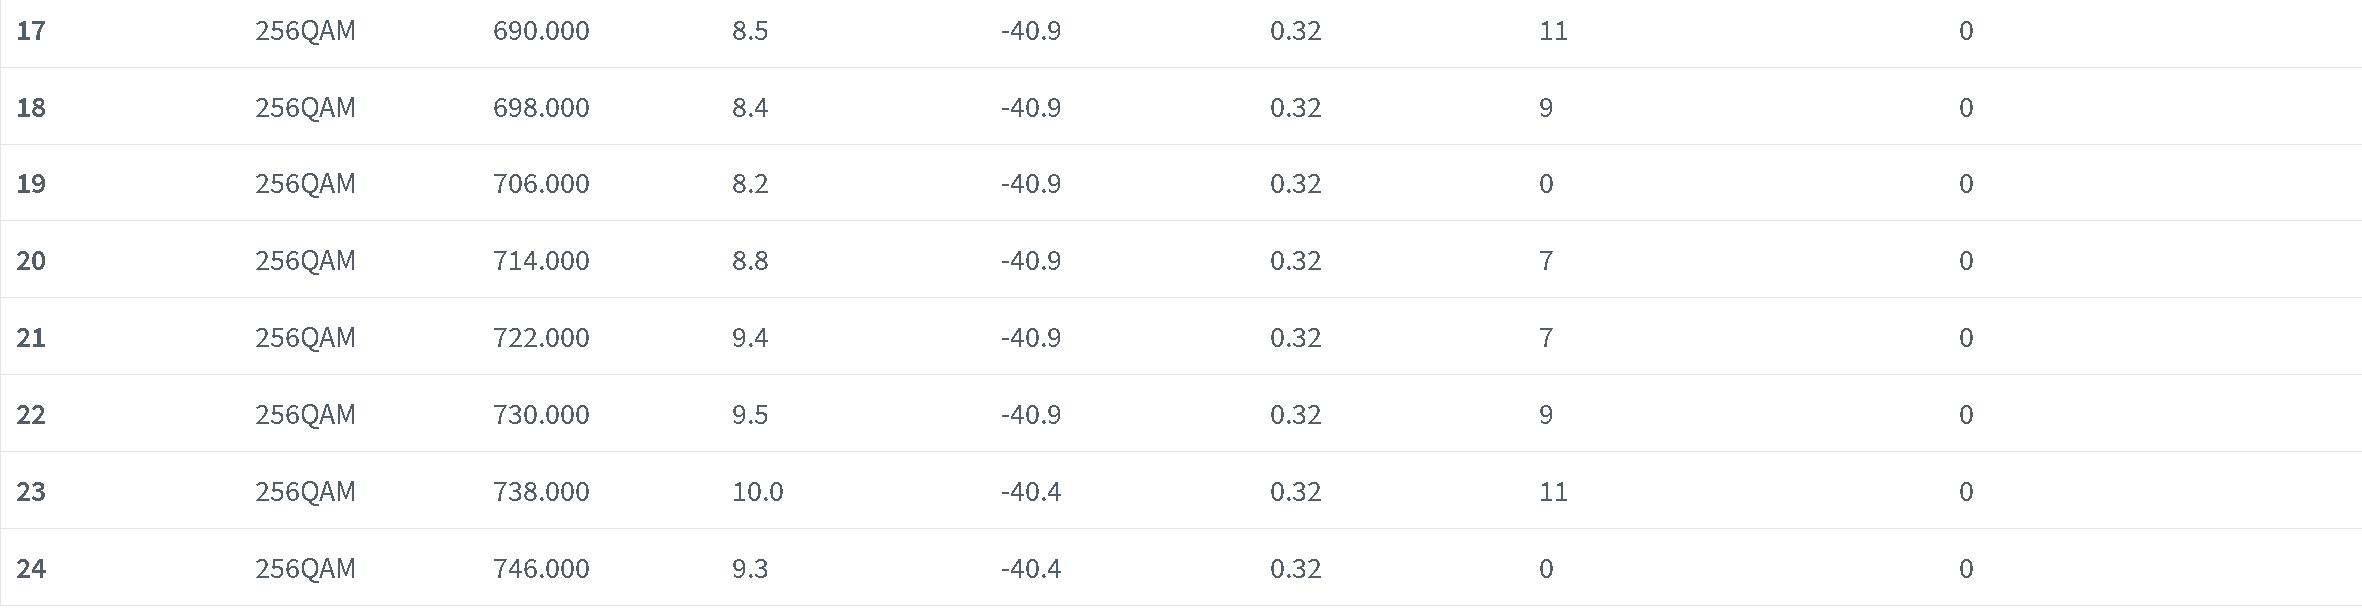
Task: Click the 706.000 frequency cell
Action: [541, 184]
